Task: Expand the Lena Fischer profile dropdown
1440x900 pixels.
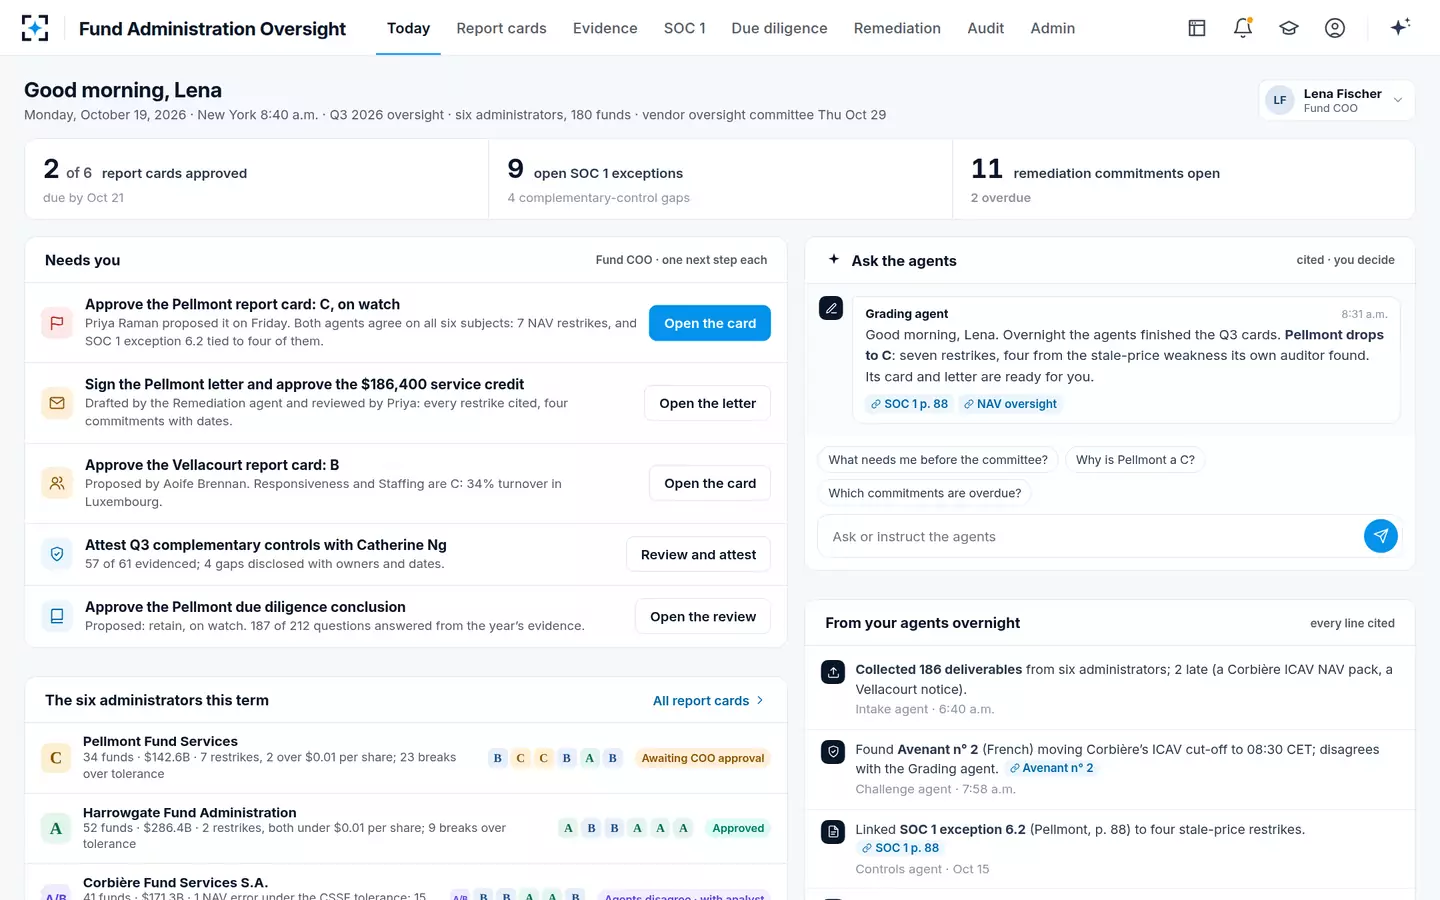Action: (x=1336, y=100)
